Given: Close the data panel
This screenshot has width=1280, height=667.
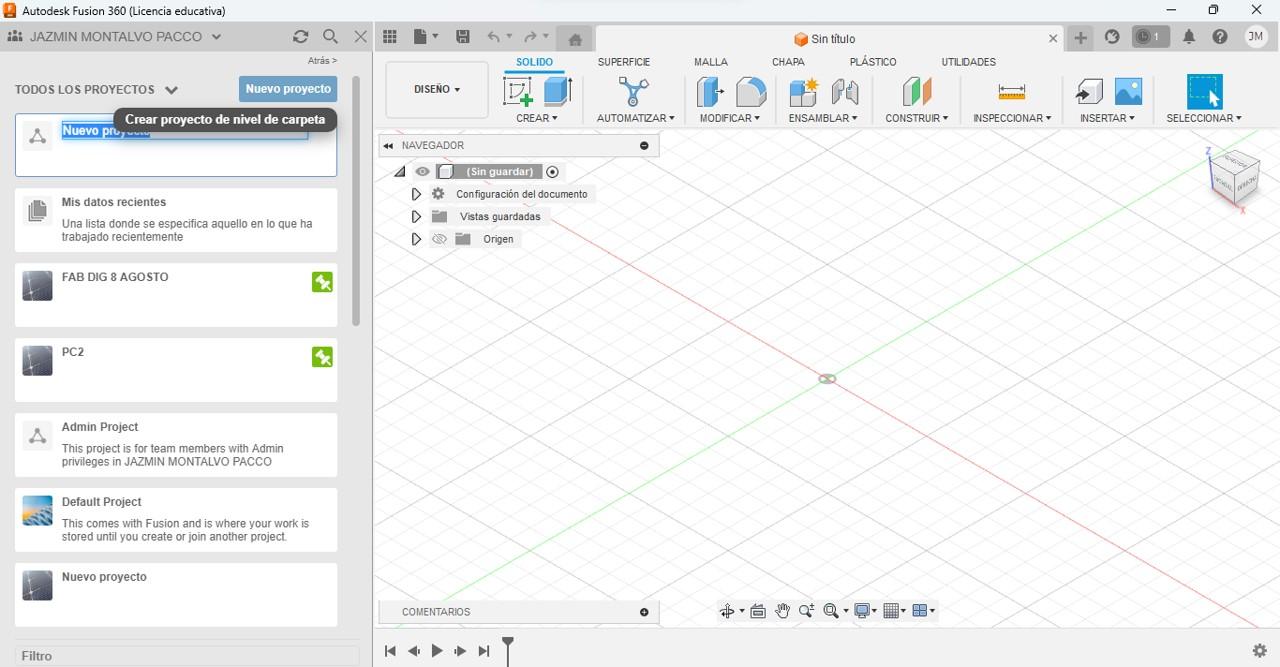Looking at the screenshot, I should (x=361, y=36).
